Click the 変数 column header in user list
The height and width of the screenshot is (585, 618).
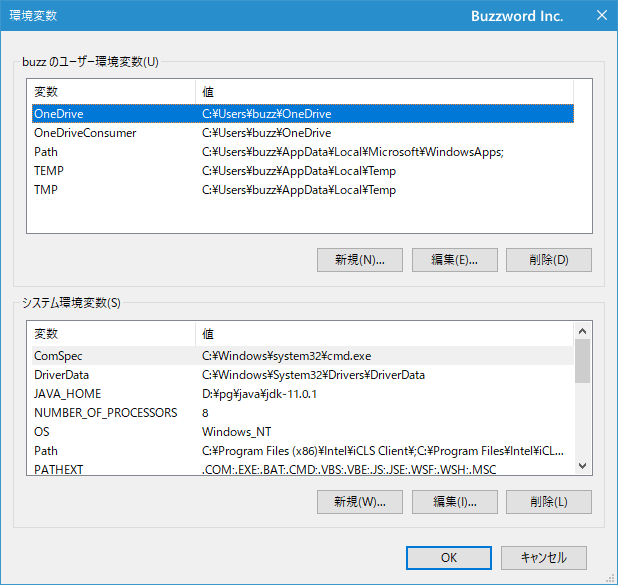coord(110,92)
